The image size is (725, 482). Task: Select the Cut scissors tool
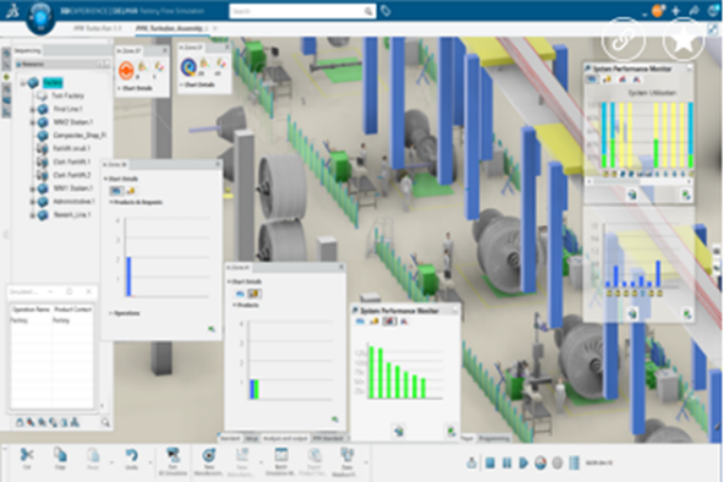click(26, 456)
